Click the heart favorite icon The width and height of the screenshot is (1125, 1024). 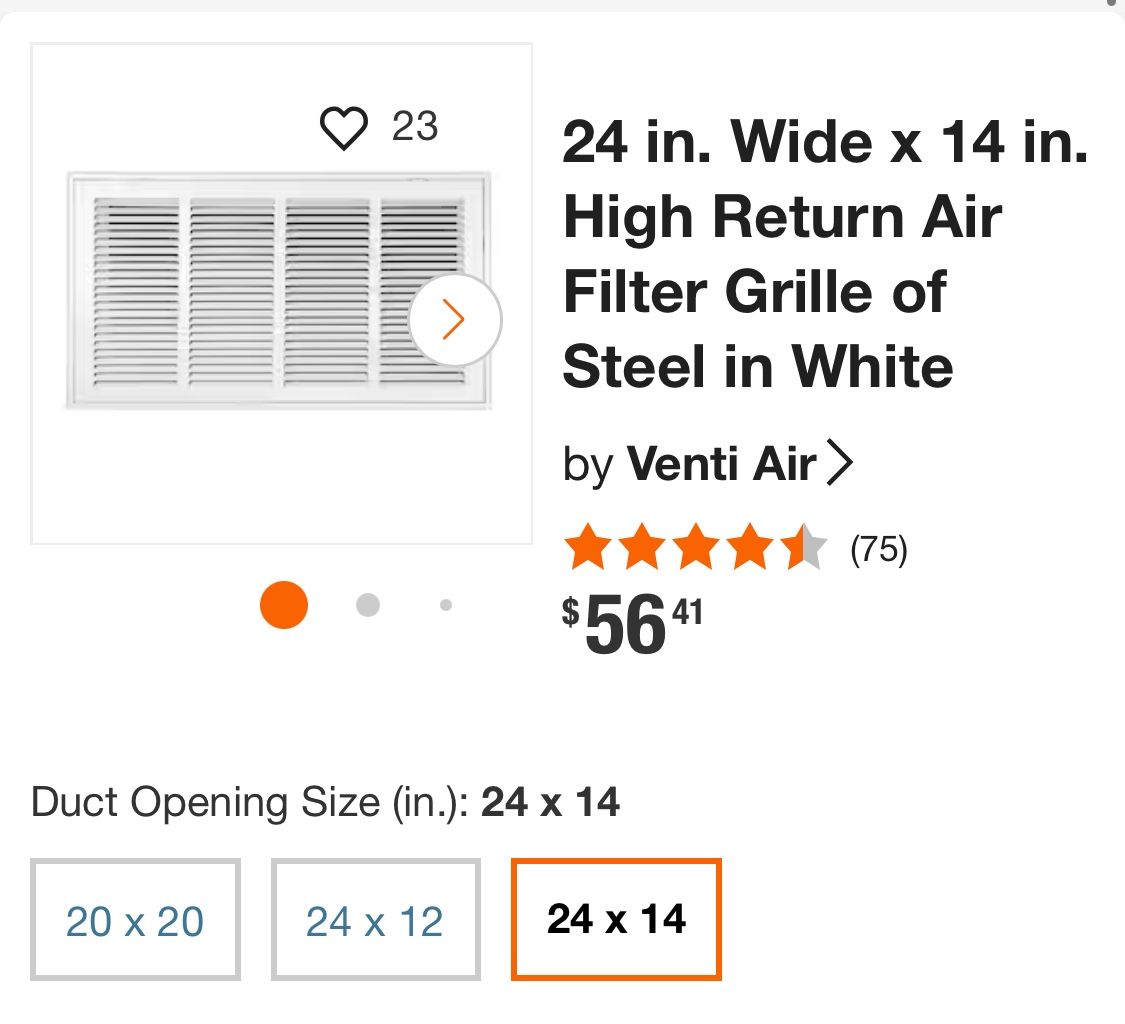346,126
